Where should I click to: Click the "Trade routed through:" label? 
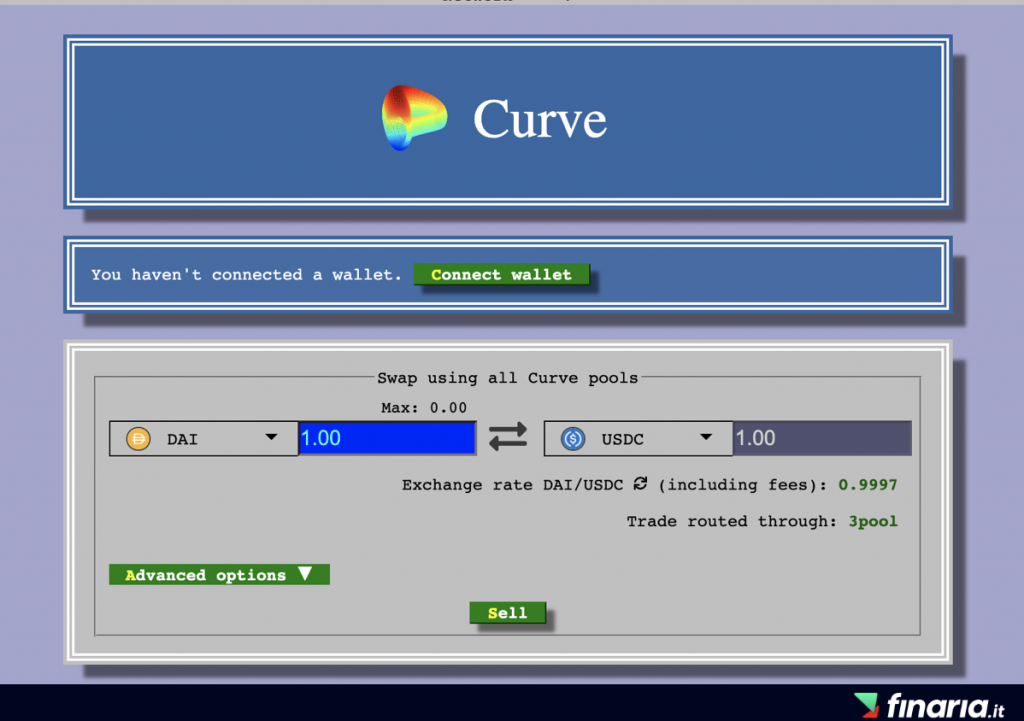tap(731, 521)
